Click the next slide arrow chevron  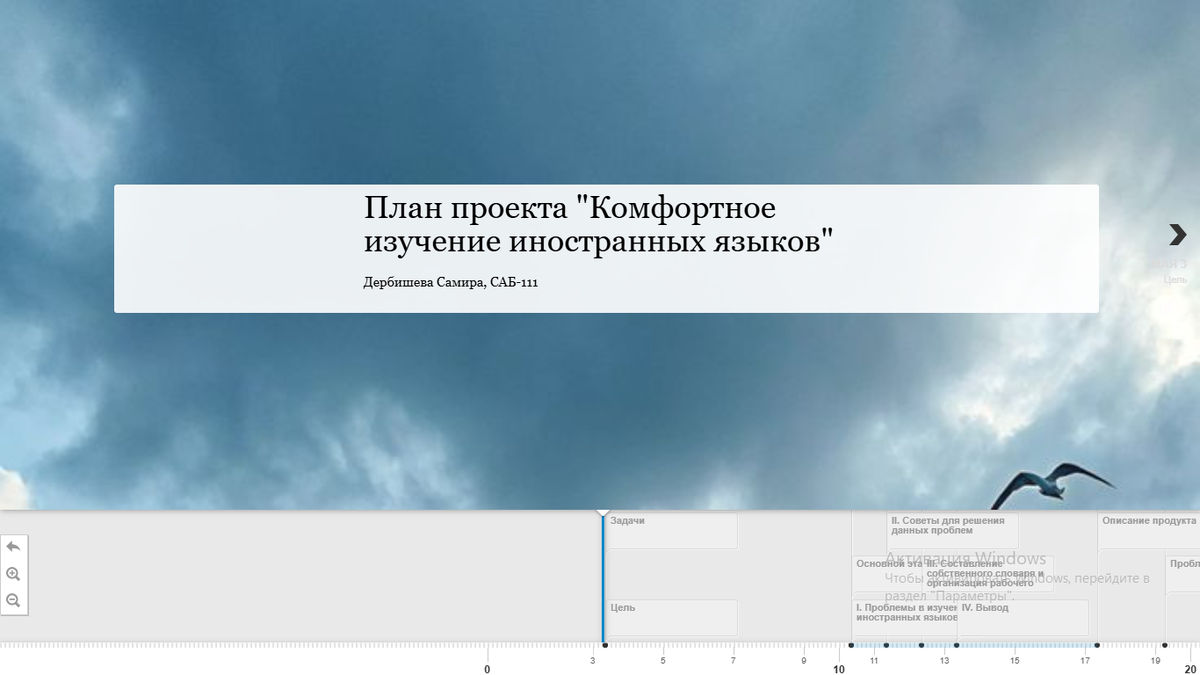tap(1176, 234)
